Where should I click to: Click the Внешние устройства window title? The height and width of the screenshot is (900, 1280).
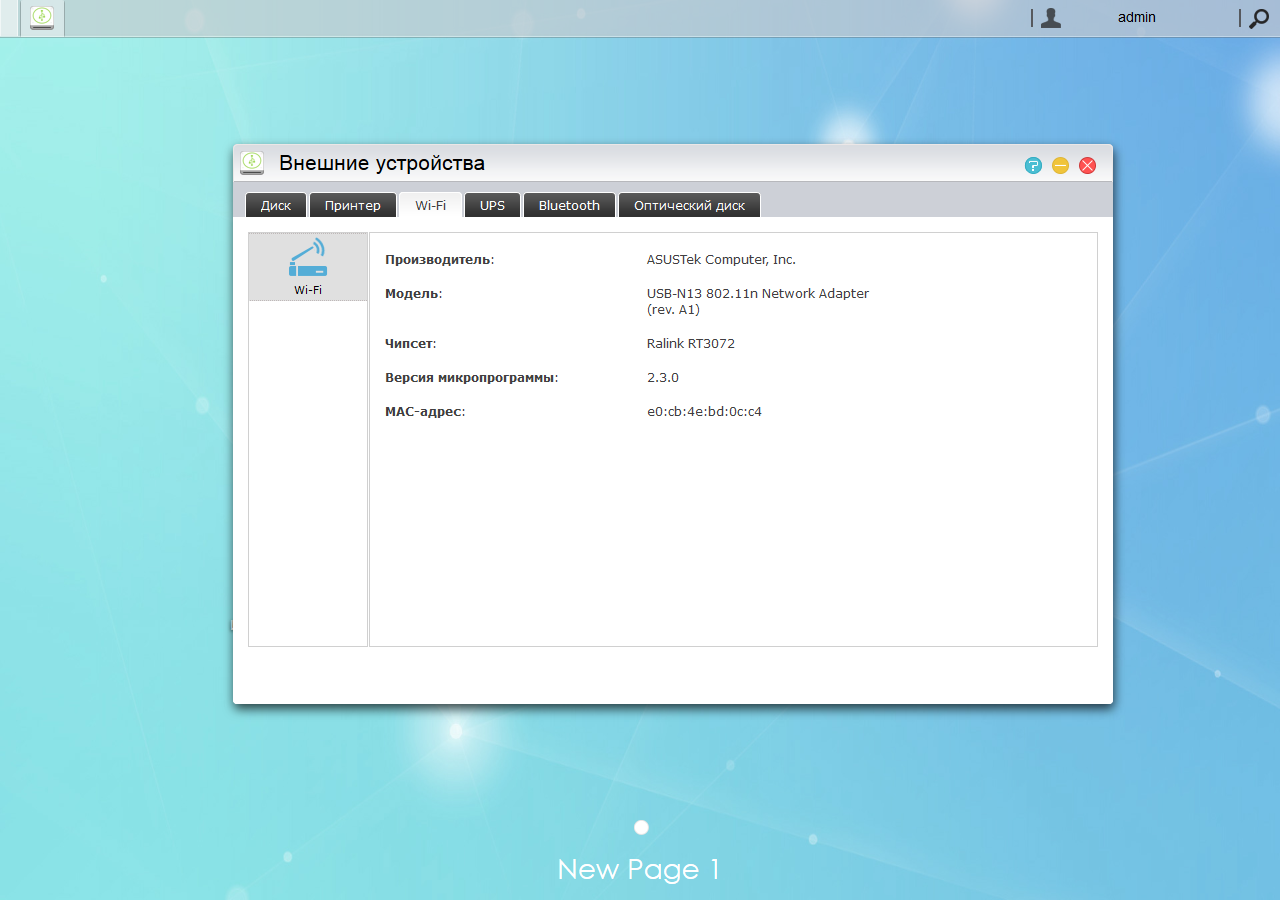click(382, 163)
